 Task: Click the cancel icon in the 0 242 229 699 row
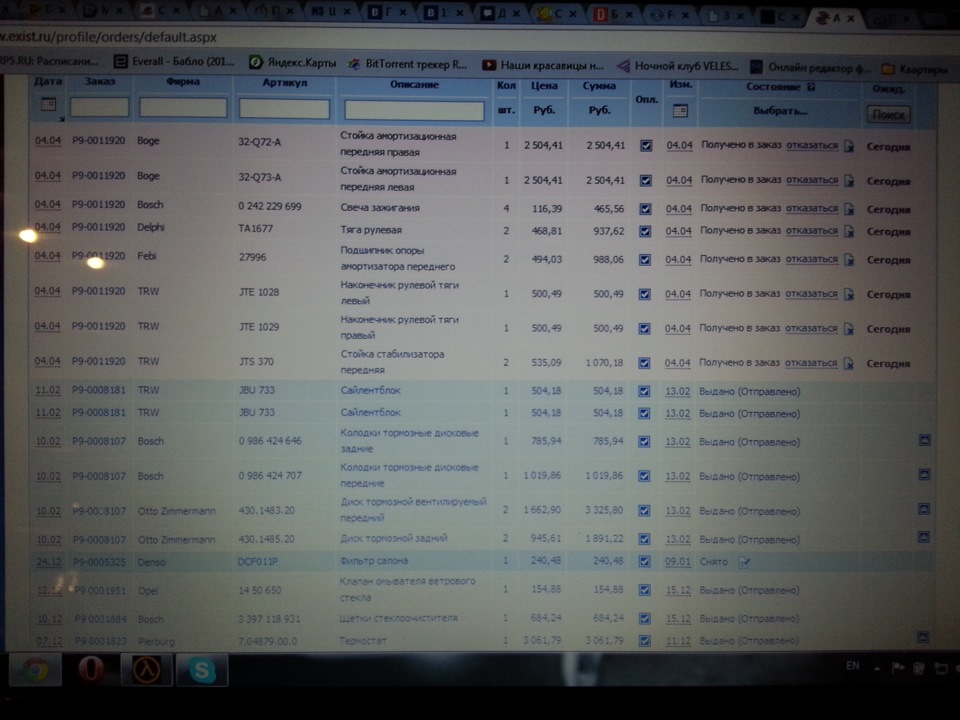[x=849, y=209]
